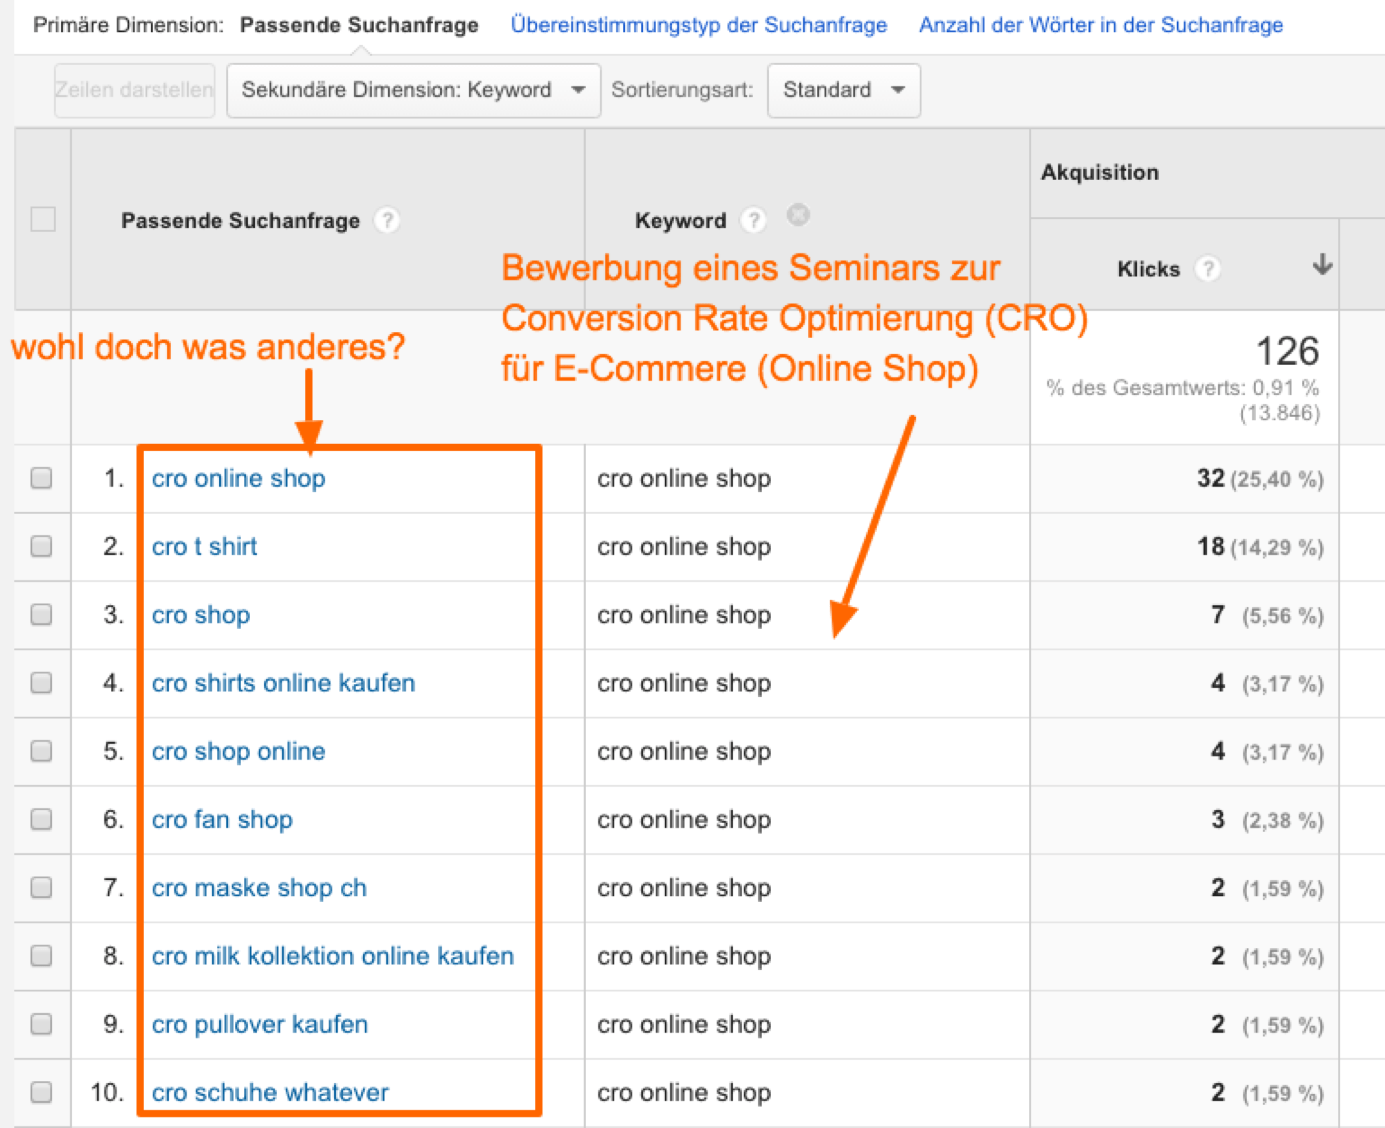Click the Akquisition column group header
1385x1128 pixels.
coord(1100,172)
